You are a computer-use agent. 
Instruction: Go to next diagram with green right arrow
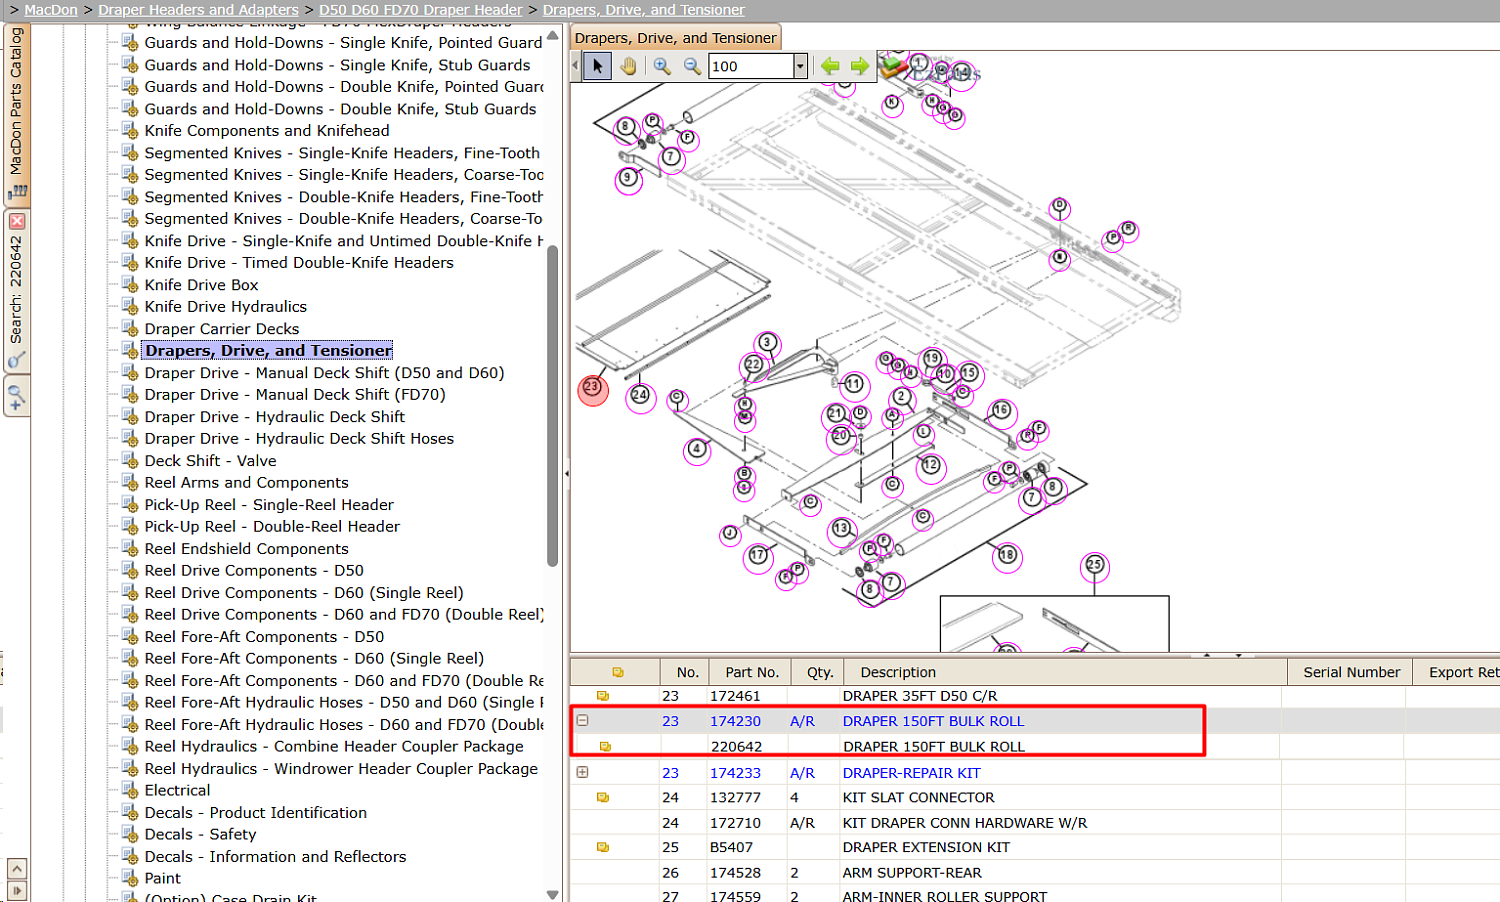click(860, 66)
